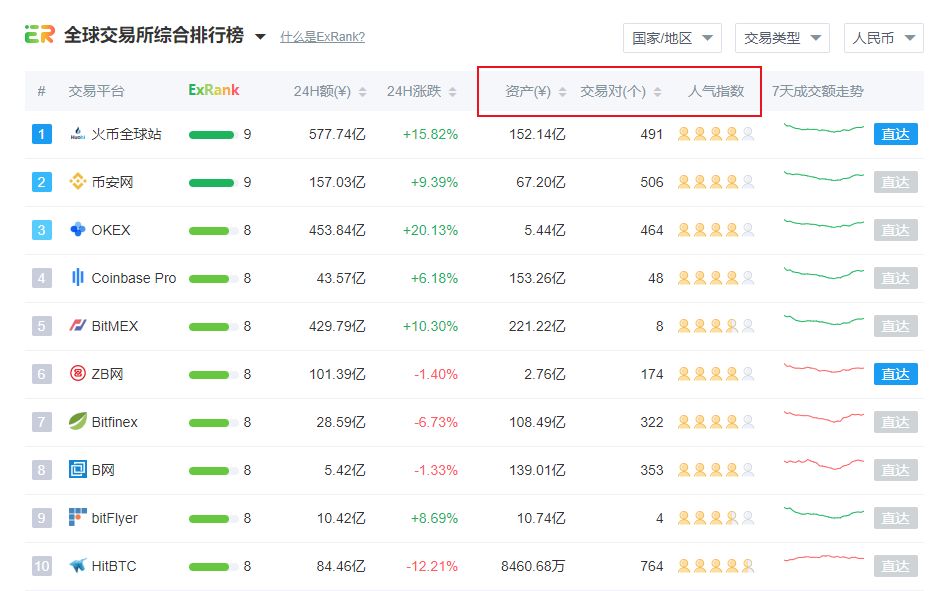Click the Binance (币安网) logo icon
This screenshot has height=591, width=936.
(x=78, y=181)
